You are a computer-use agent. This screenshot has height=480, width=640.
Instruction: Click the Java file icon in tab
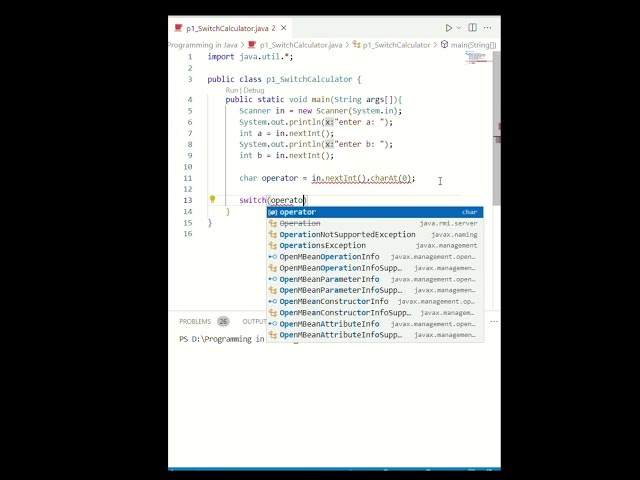point(178,28)
